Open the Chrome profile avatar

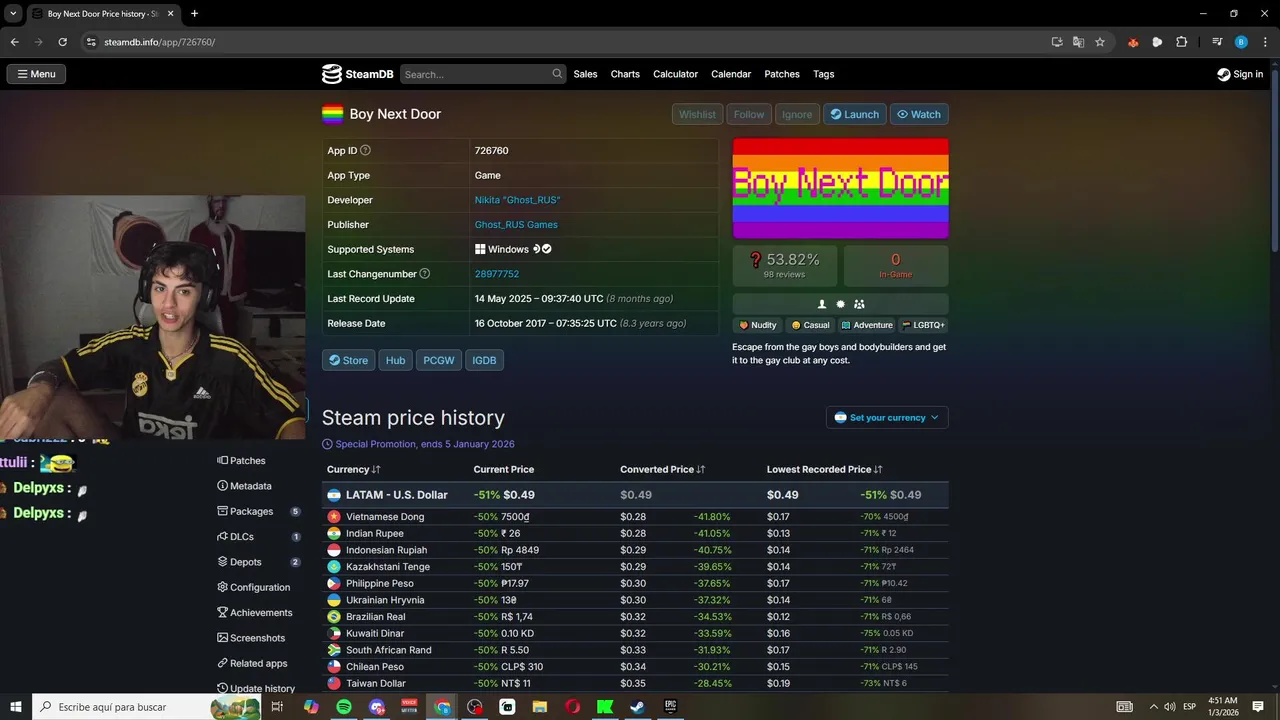click(x=1241, y=42)
